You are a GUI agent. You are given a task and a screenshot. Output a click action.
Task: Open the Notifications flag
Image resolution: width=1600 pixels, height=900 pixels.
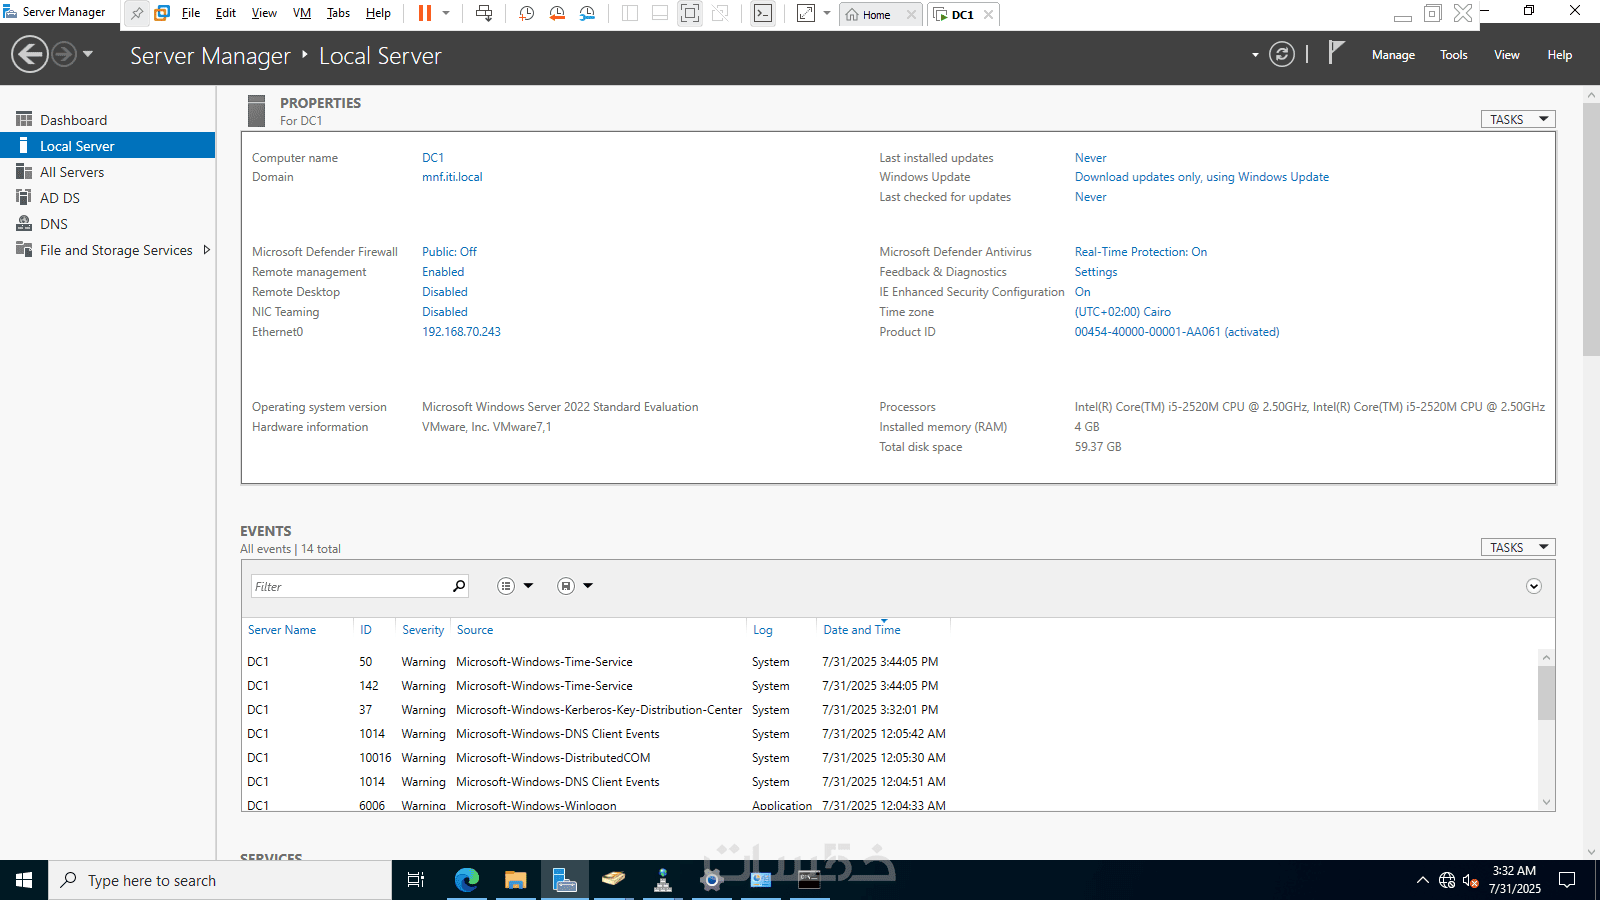[1336, 52]
